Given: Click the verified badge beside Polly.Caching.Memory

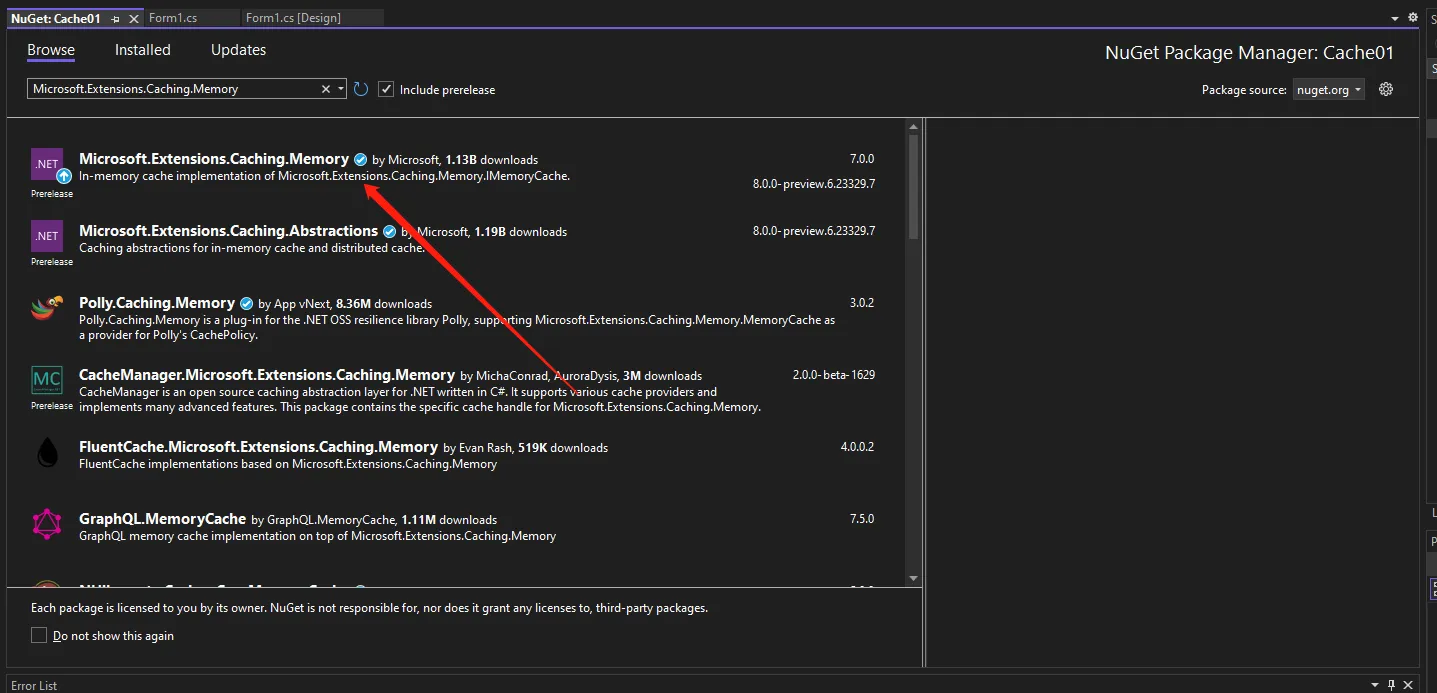Looking at the screenshot, I should pyautogui.click(x=246, y=303).
